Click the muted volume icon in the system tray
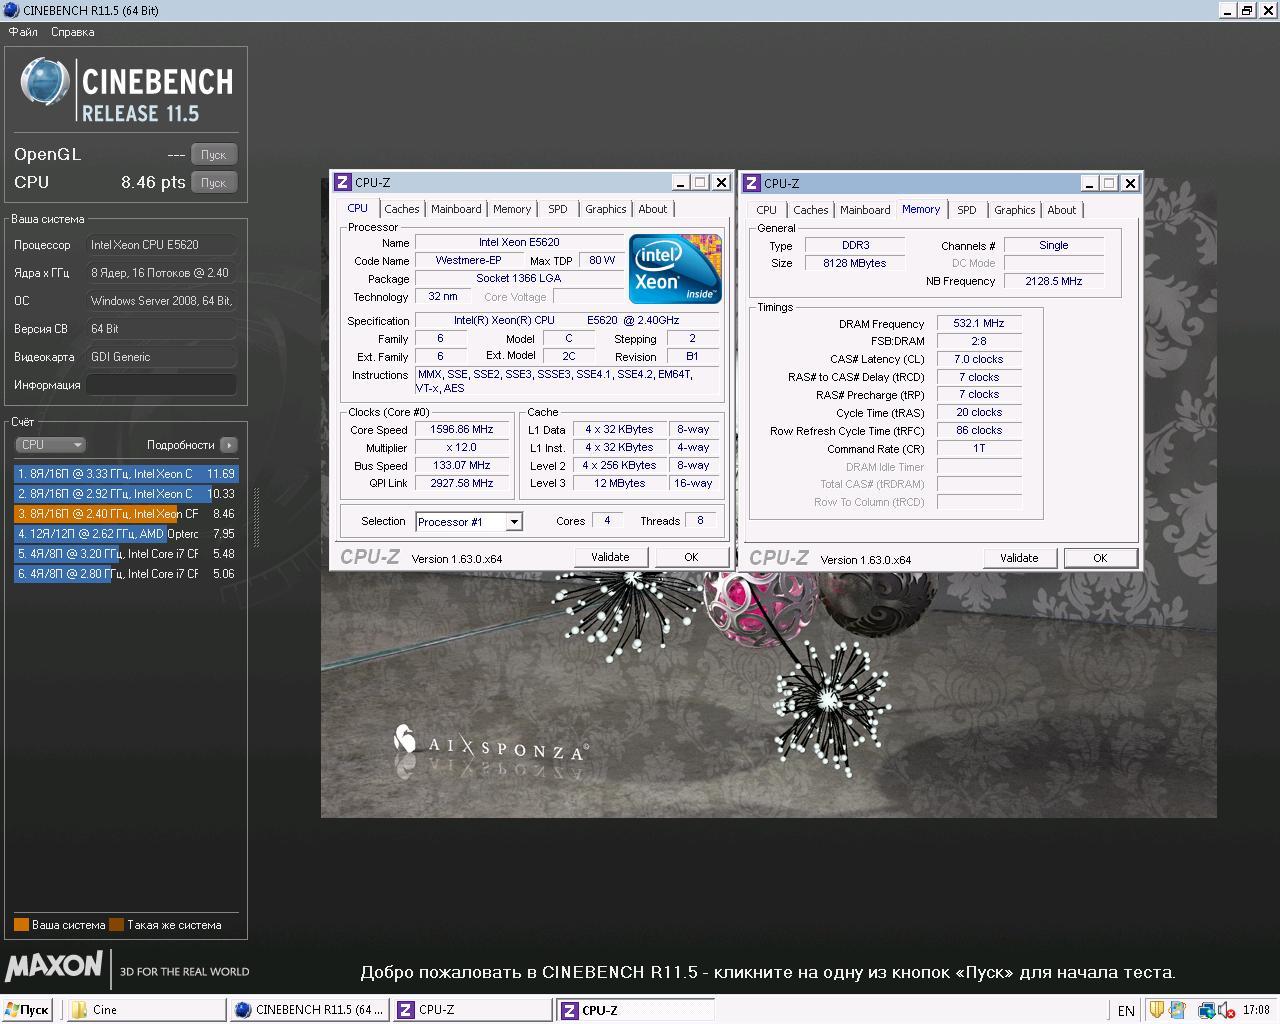 [x=1226, y=1010]
